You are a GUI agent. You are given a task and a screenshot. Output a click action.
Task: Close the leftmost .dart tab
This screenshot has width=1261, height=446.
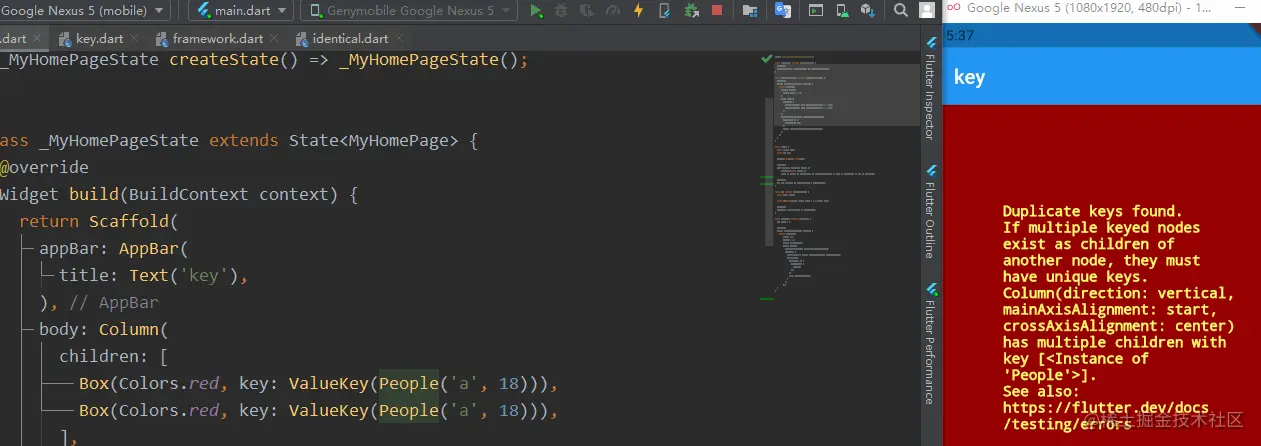coord(38,38)
